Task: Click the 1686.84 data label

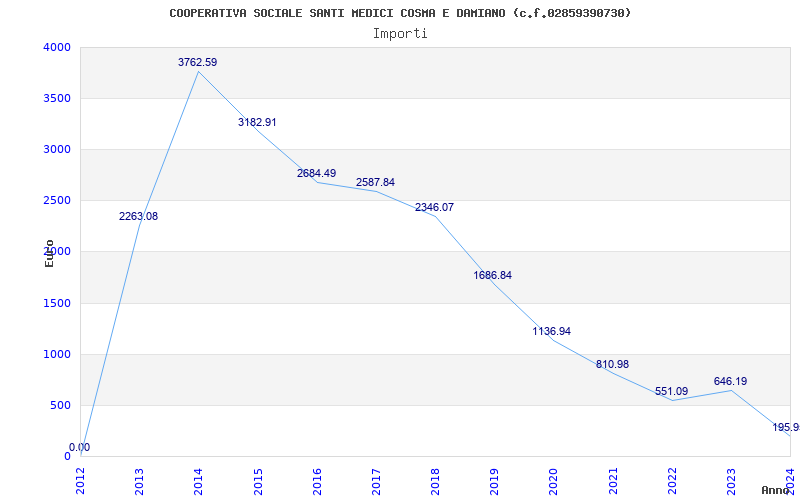Action: [x=492, y=276]
